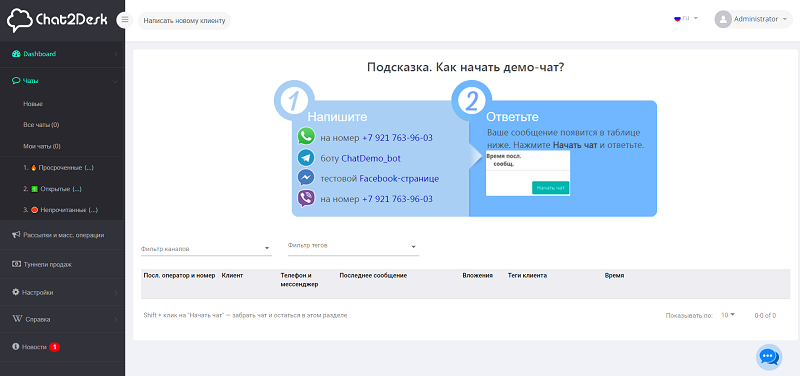The width and height of the screenshot is (800, 376).
Task: Click the WhatsApp icon in the hint
Action: pyautogui.click(x=306, y=137)
